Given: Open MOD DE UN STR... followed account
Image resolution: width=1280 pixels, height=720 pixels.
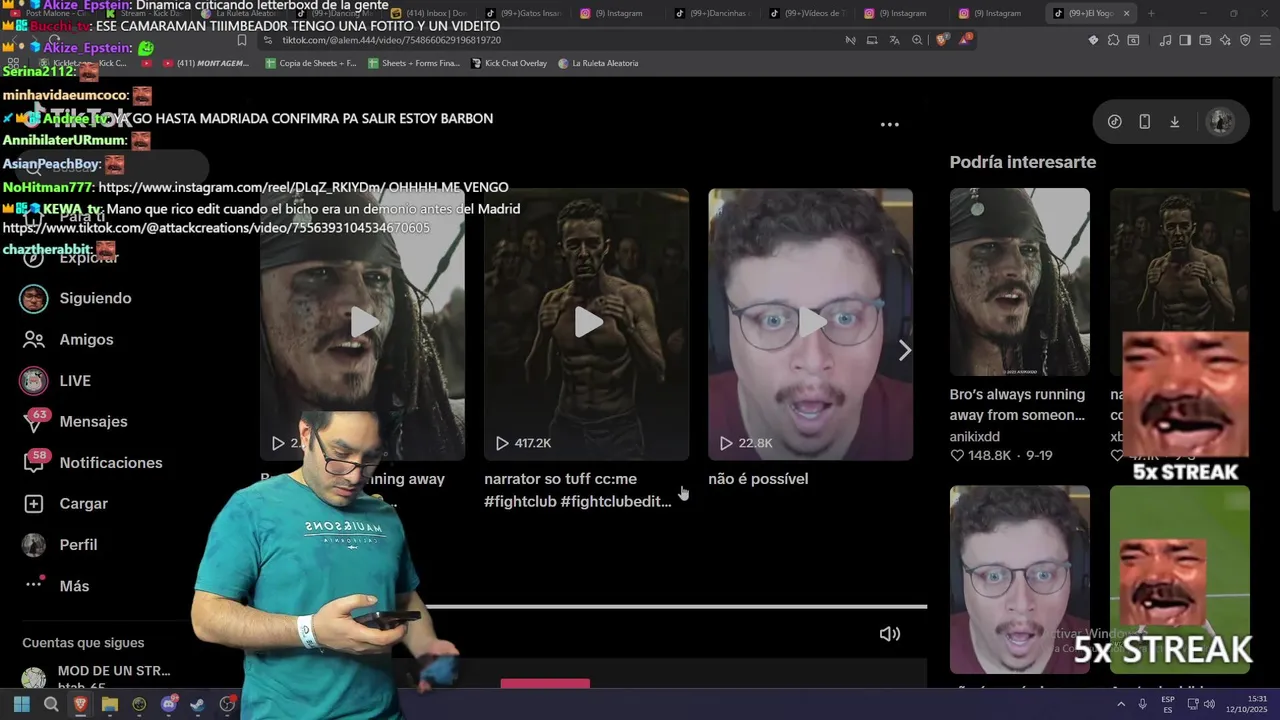Looking at the screenshot, I should (96, 678).
